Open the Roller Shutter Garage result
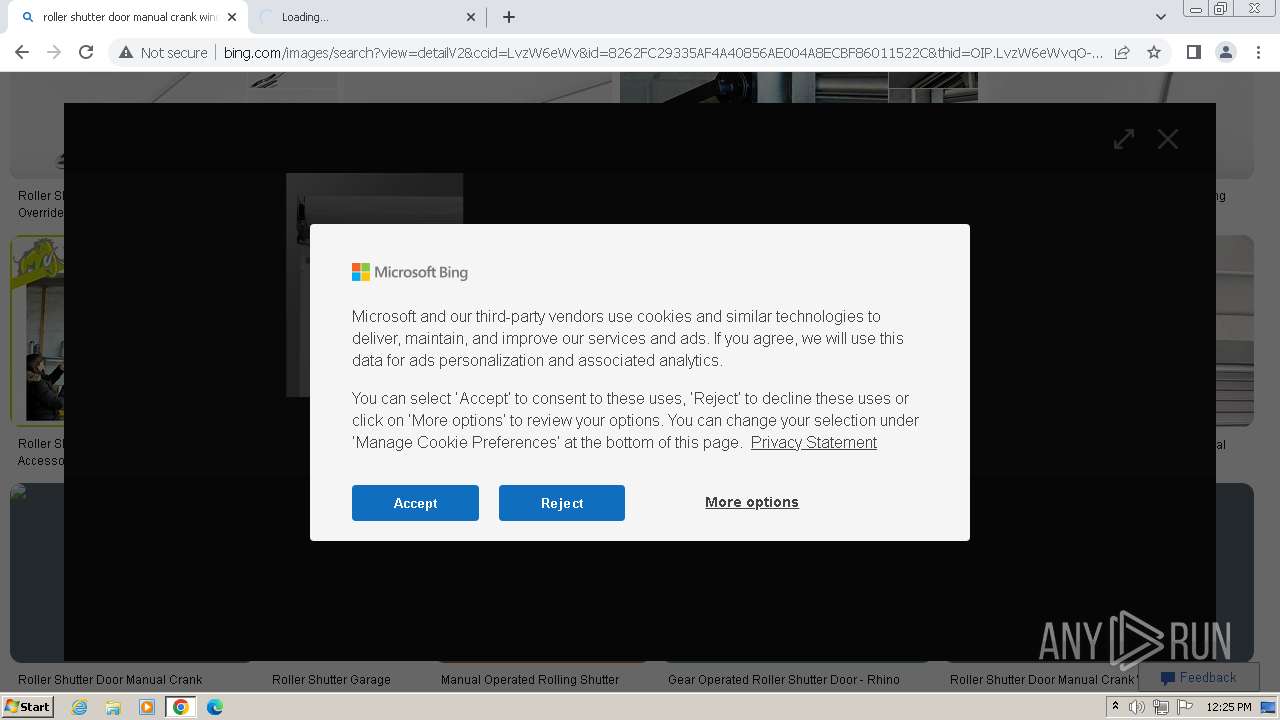Viewport: 1280px width, 720px height. [x=331, y=680]
